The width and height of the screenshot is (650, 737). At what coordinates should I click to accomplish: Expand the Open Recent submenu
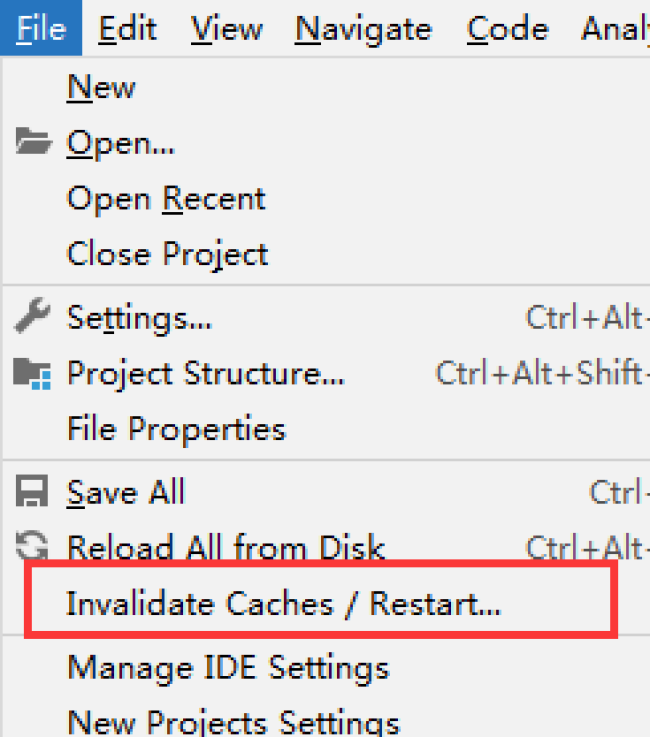(327, 199)
